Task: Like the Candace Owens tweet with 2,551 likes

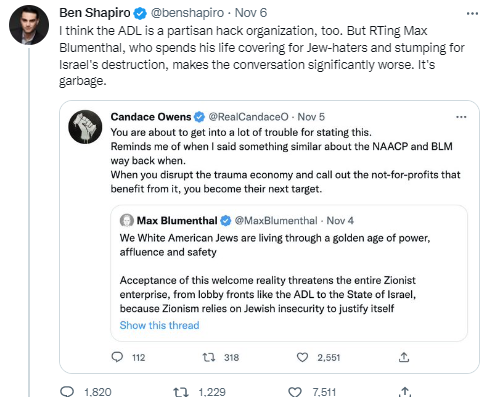Action: pyautogui.click(x=302, y=357)
